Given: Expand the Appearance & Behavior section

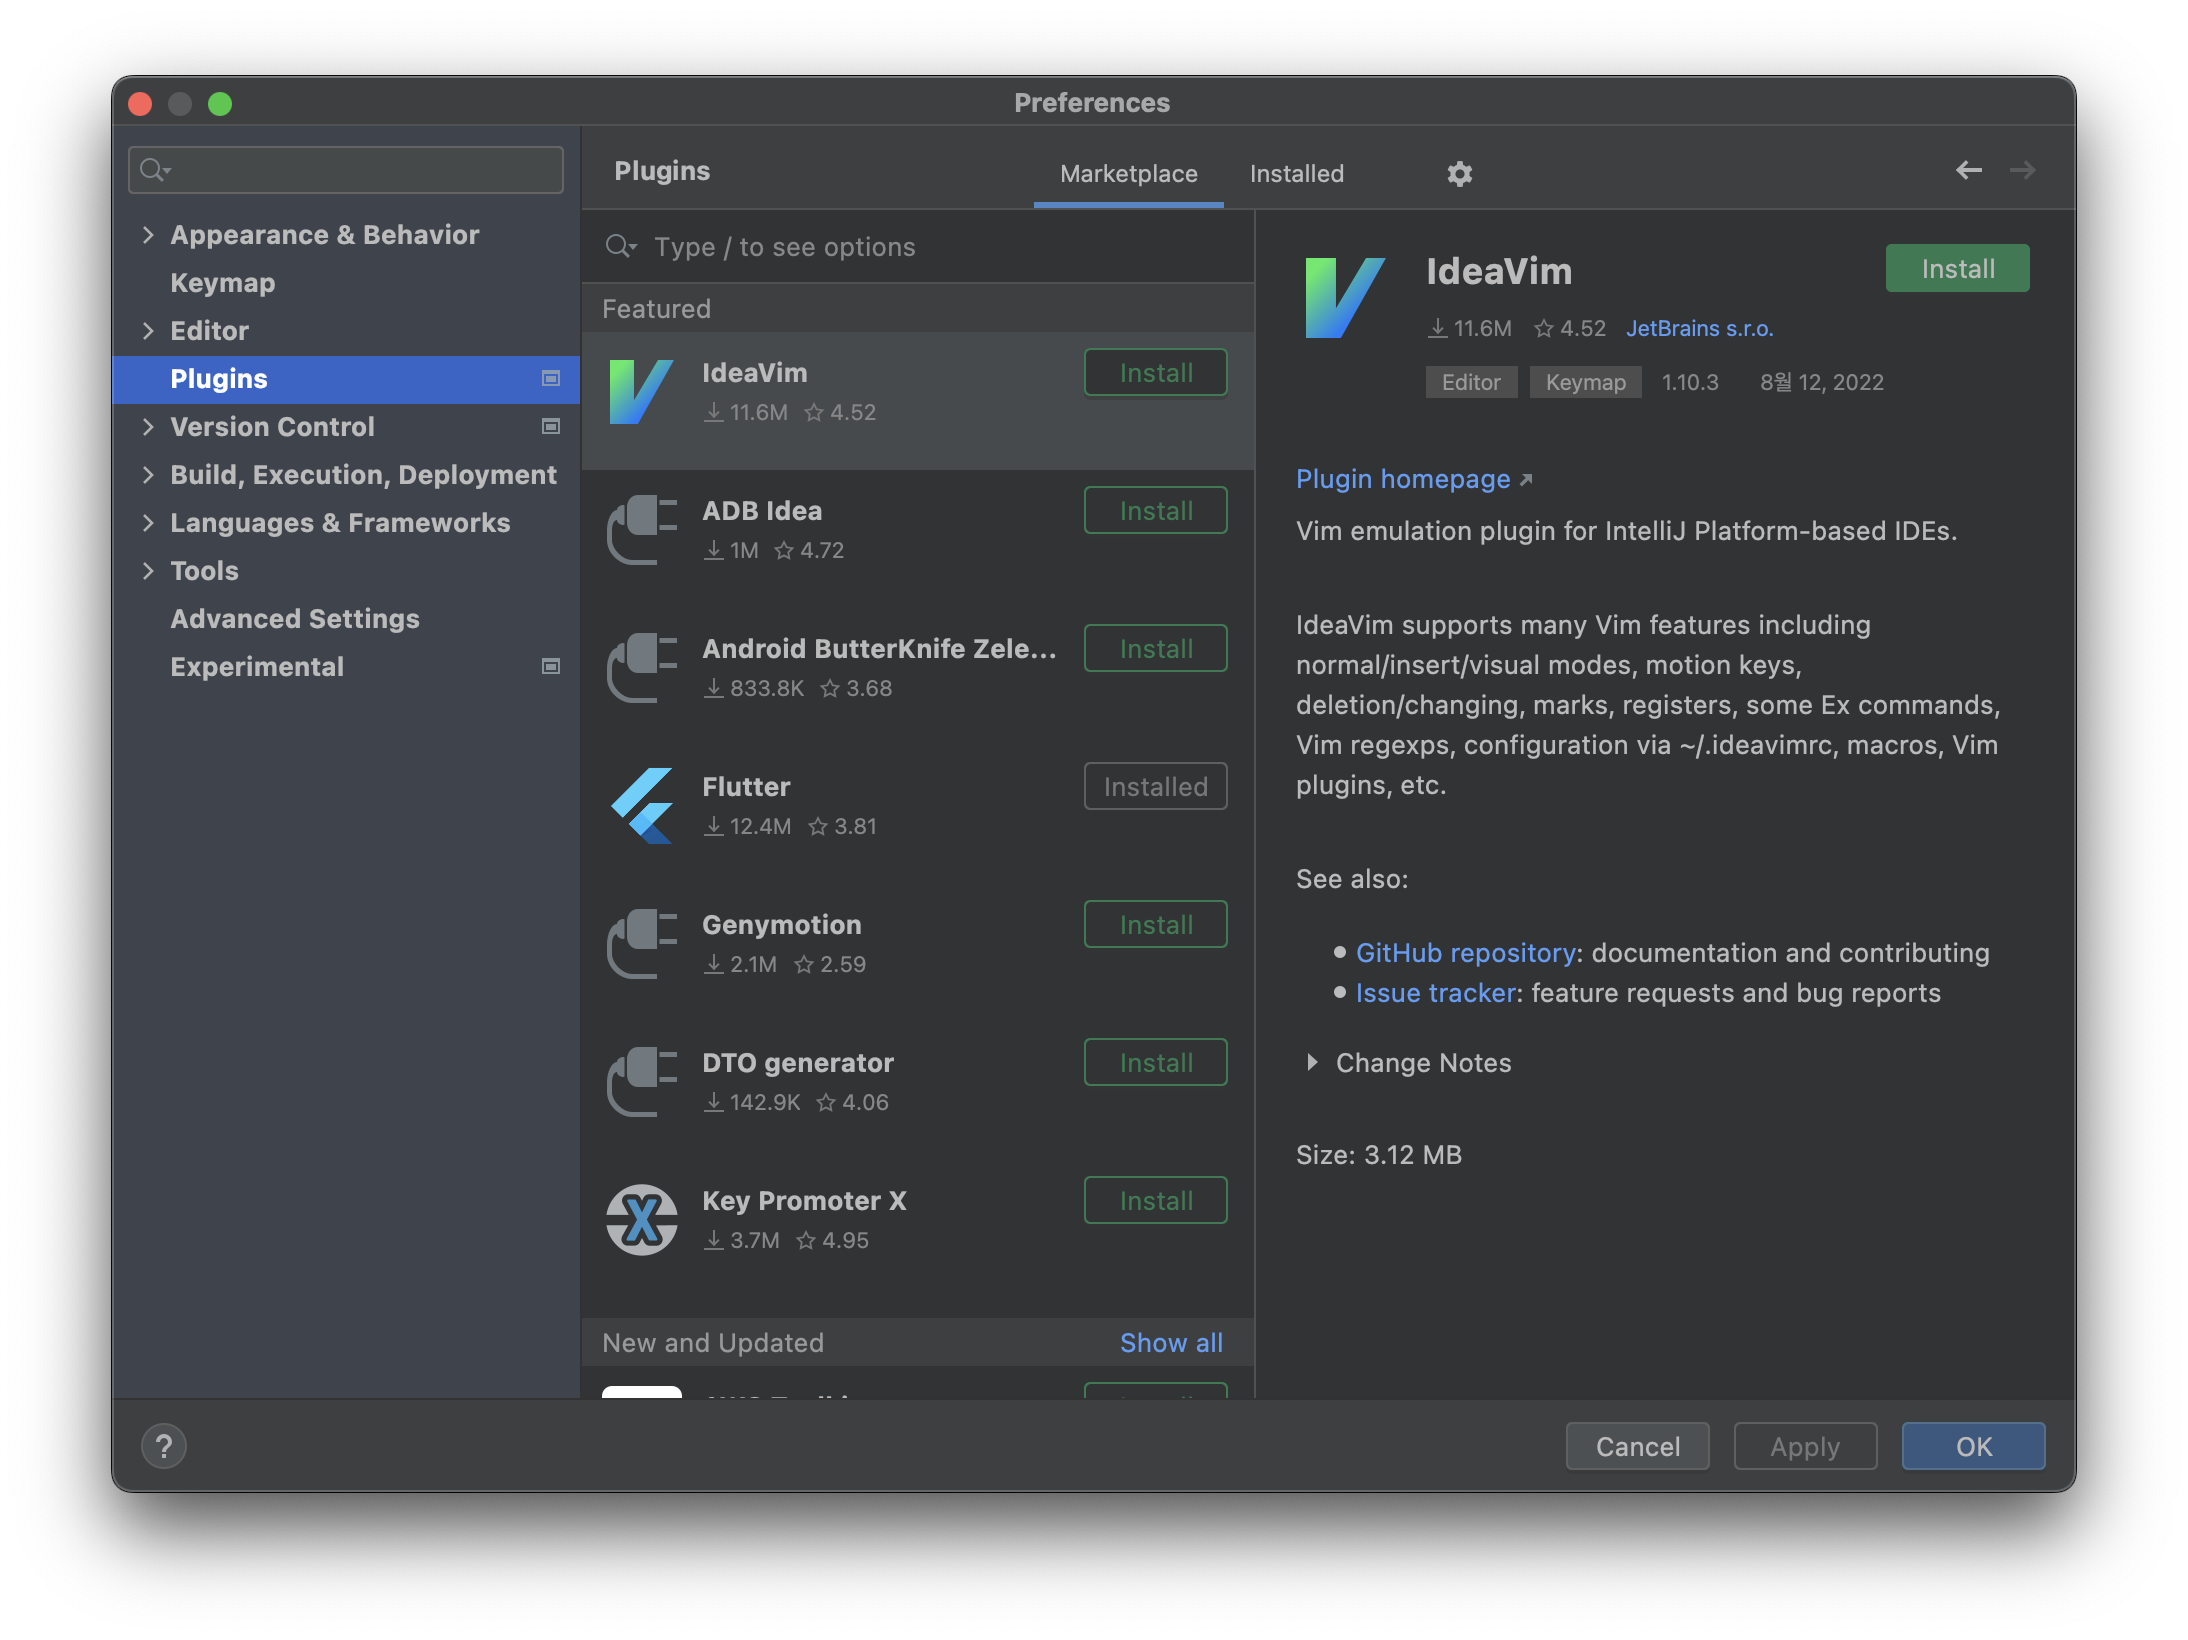Looking at the screenshot, I should pyautogui.click(x=148, y=235).
